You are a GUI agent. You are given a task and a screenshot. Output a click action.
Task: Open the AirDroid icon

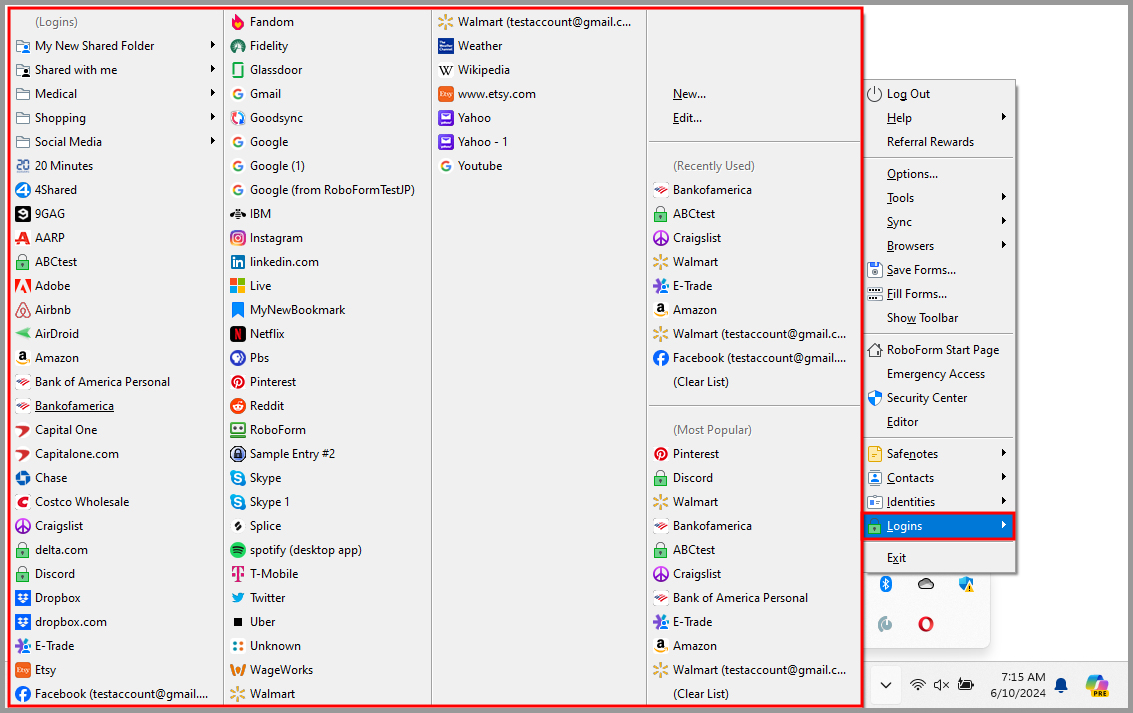(23, 334)
